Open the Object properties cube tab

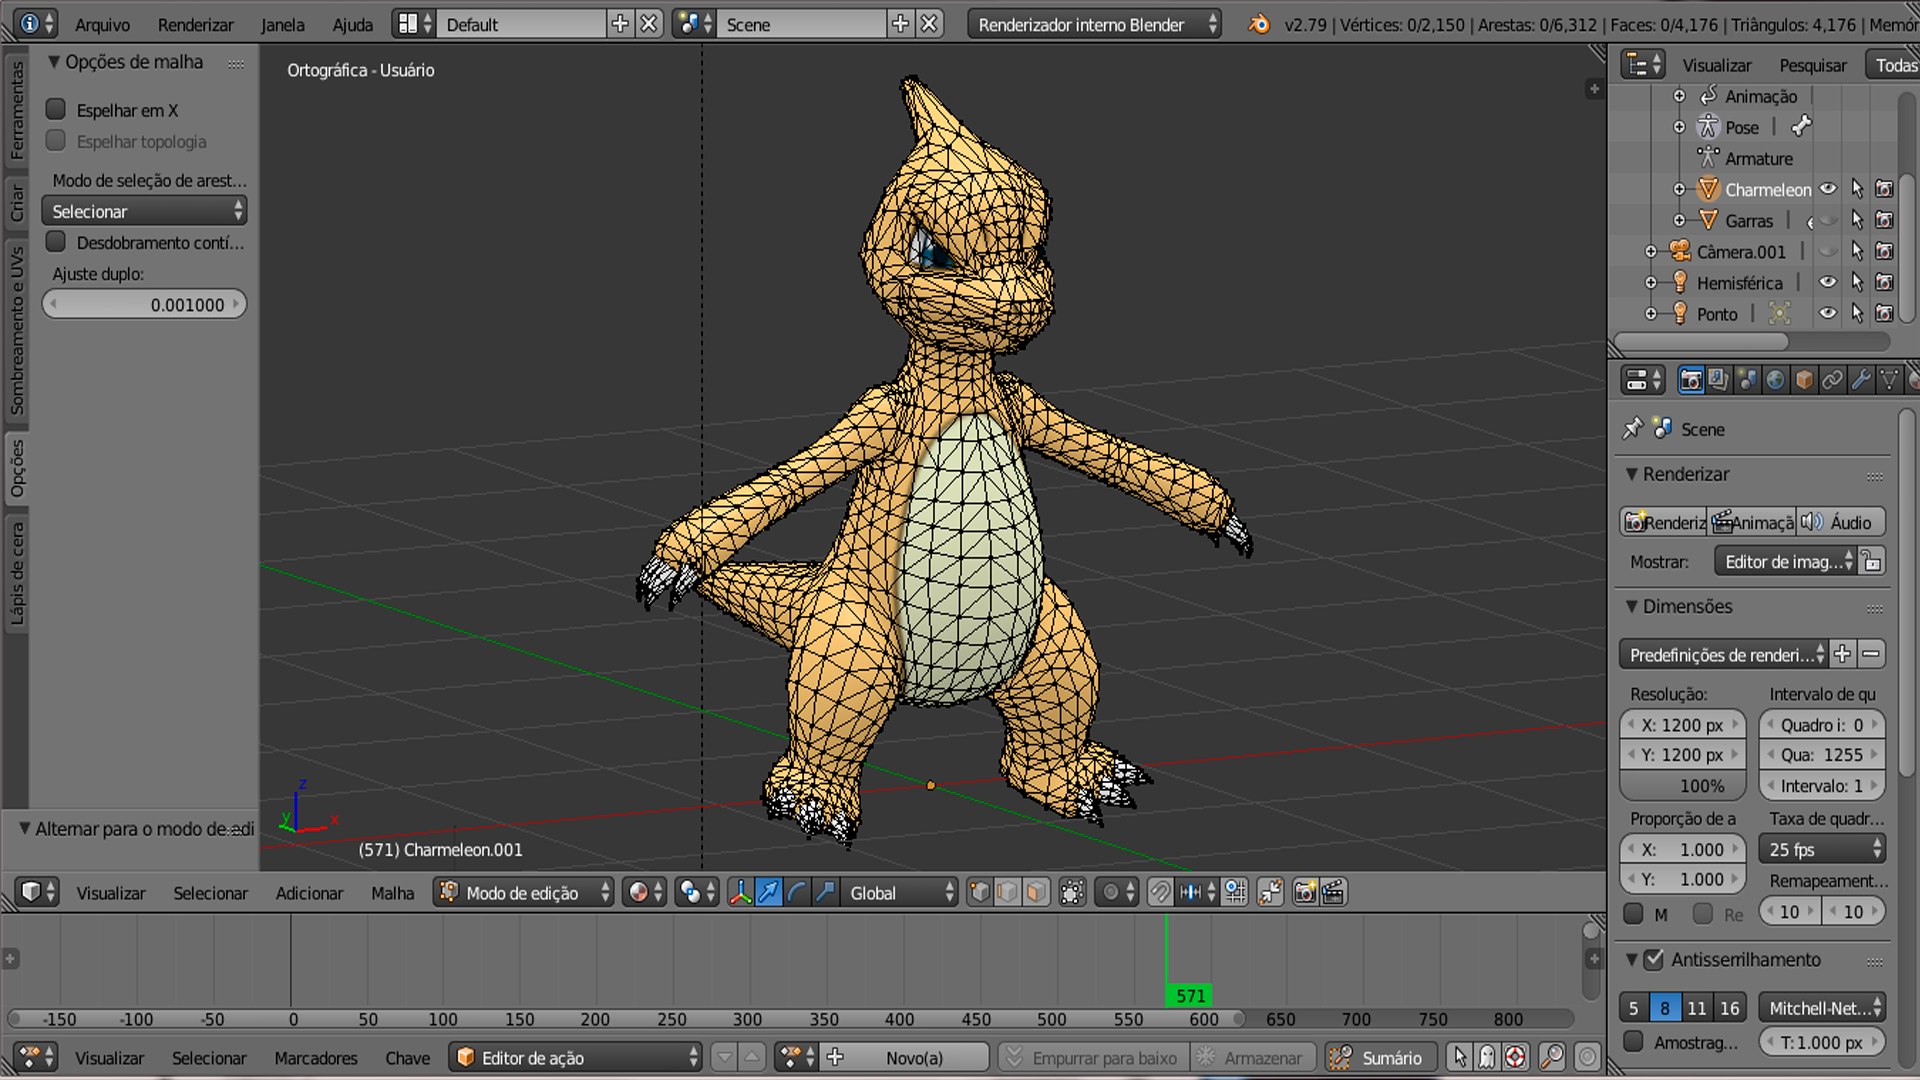pos(1804,380)
